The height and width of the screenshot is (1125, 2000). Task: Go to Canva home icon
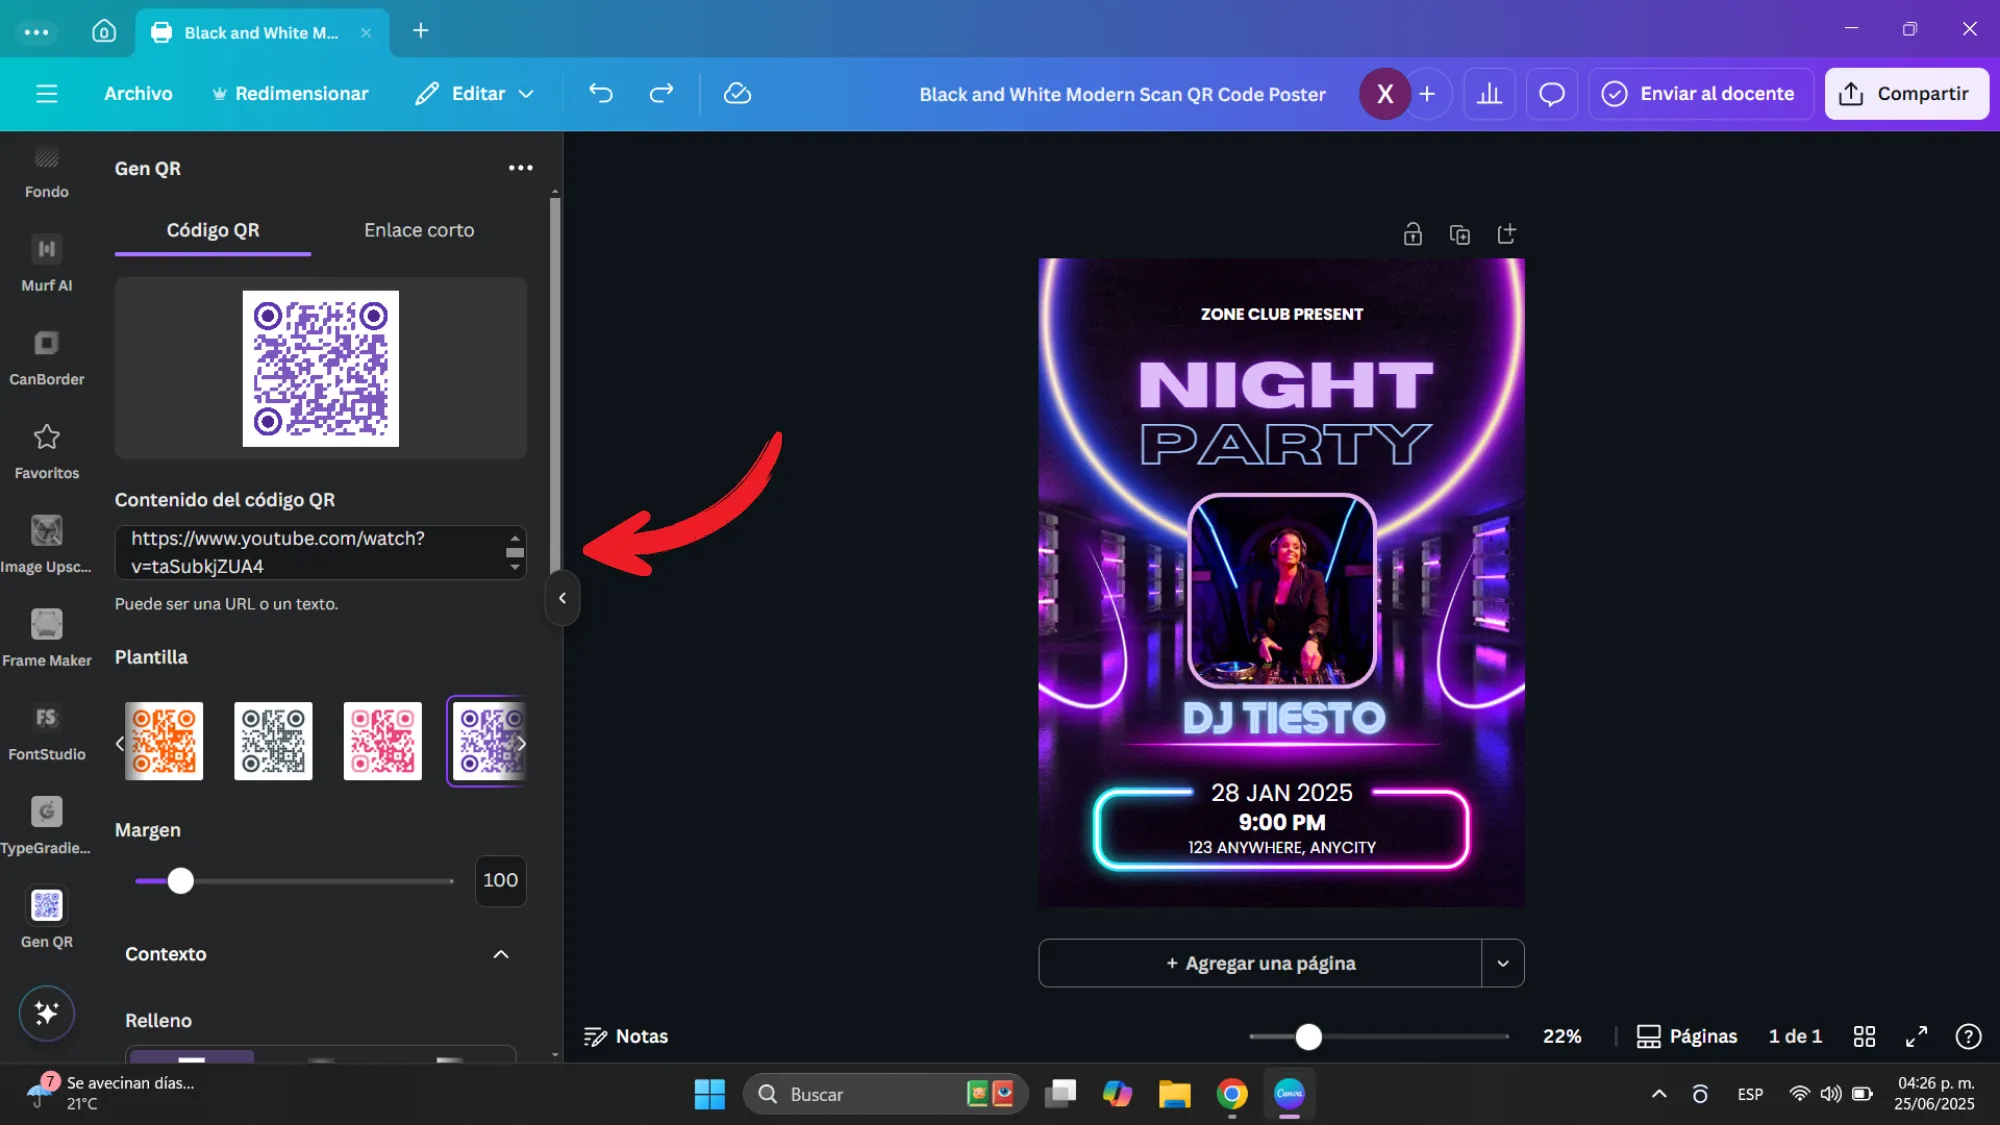pyautogui.click(x=104, y=31)
